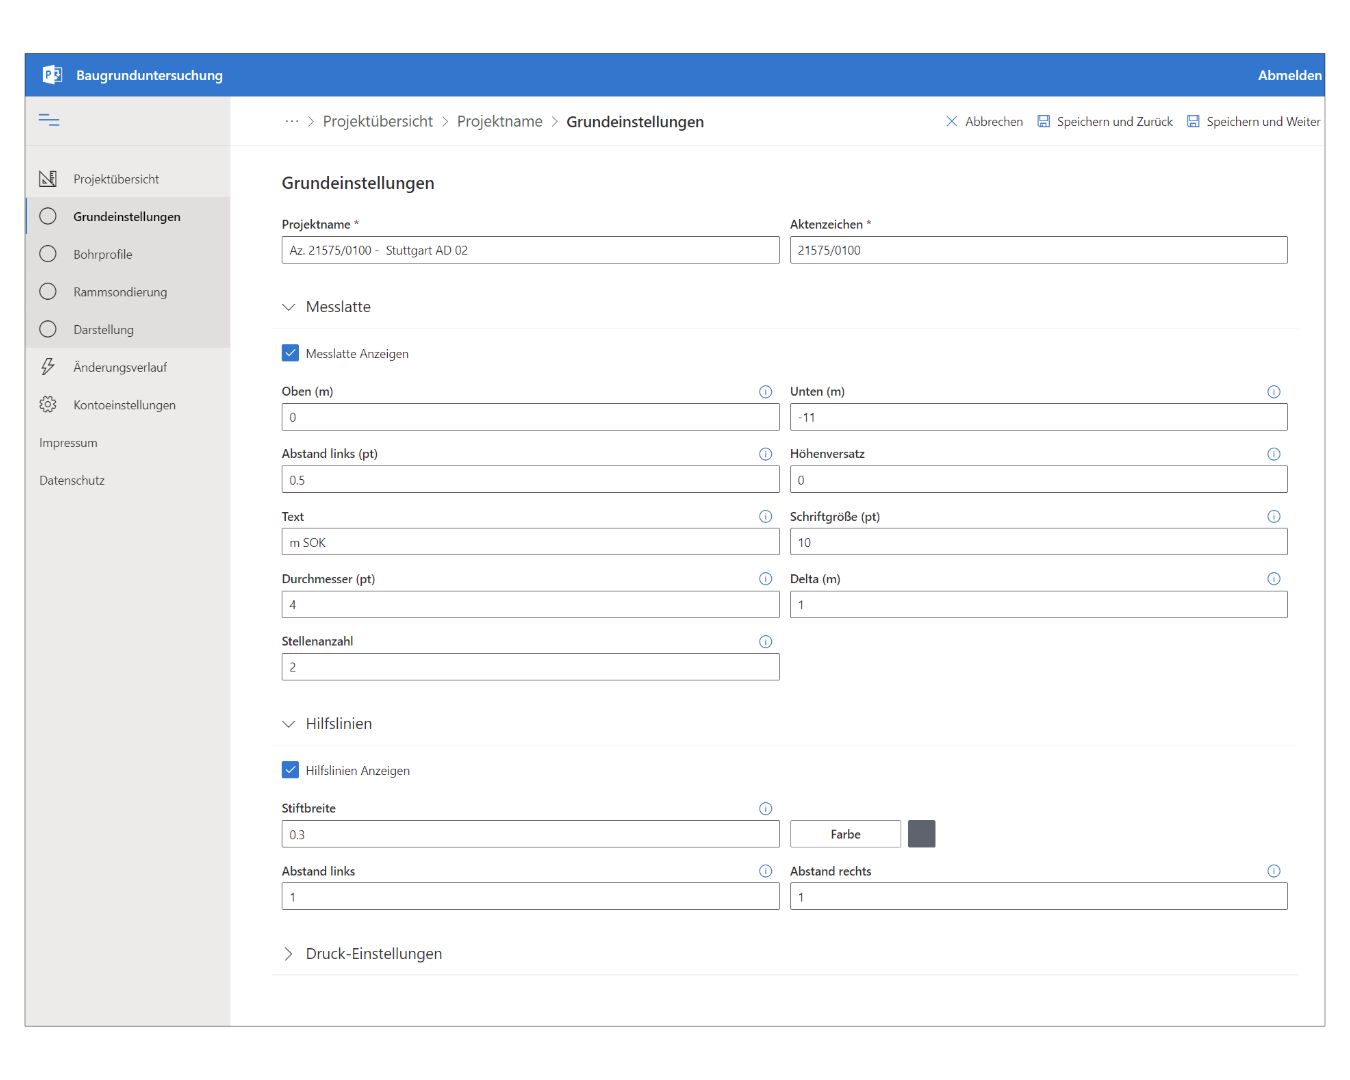Toggle the Hilfslinien Anzeigen checkbox
The image size is (1350, 1080).
(291, 770)
